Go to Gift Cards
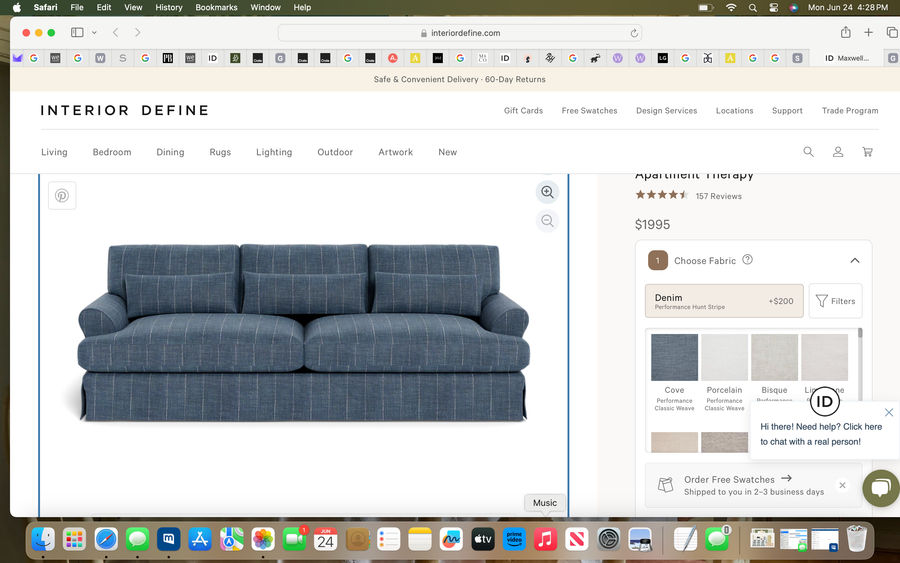900x563 pixels. [523, 111]
